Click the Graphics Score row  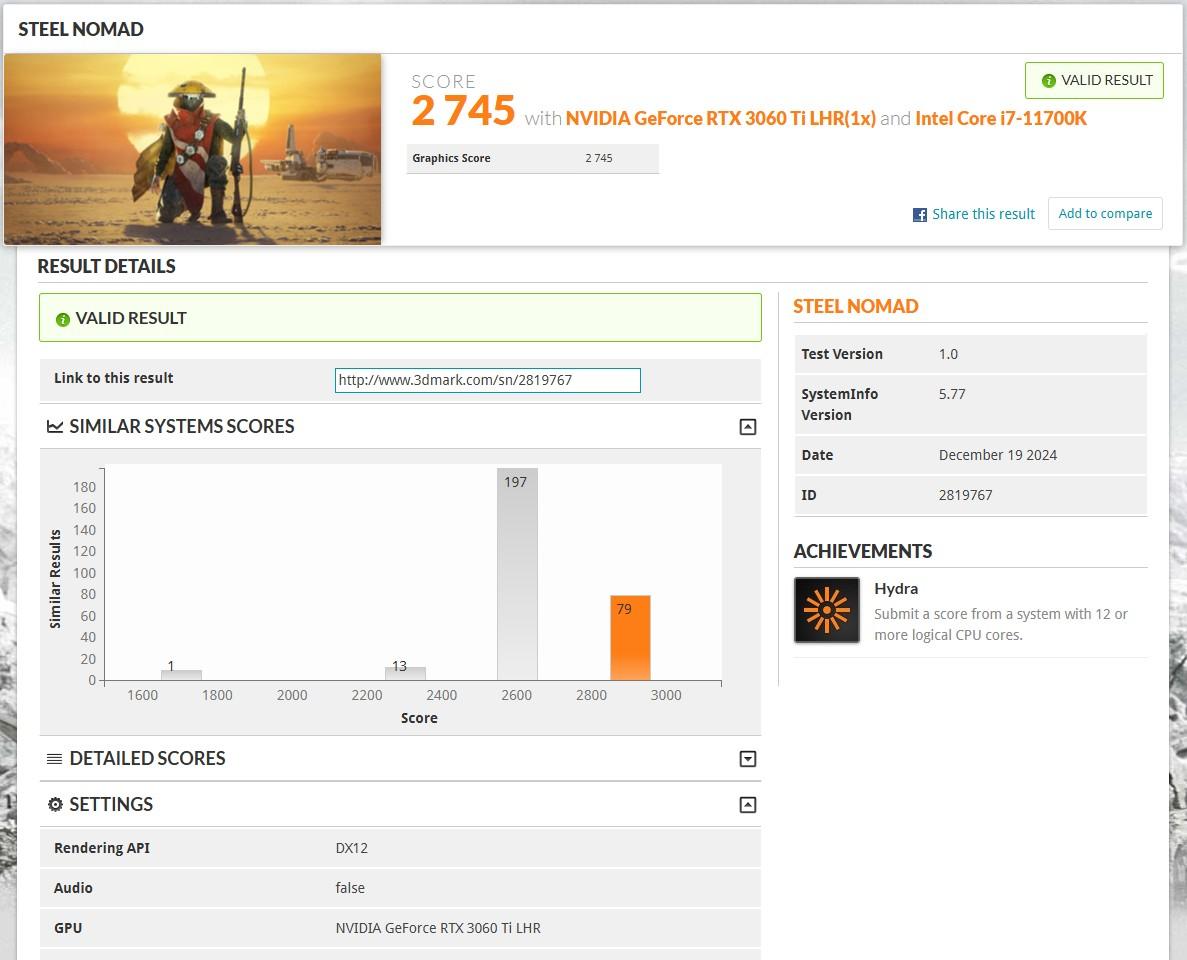[x=532, y=158]
